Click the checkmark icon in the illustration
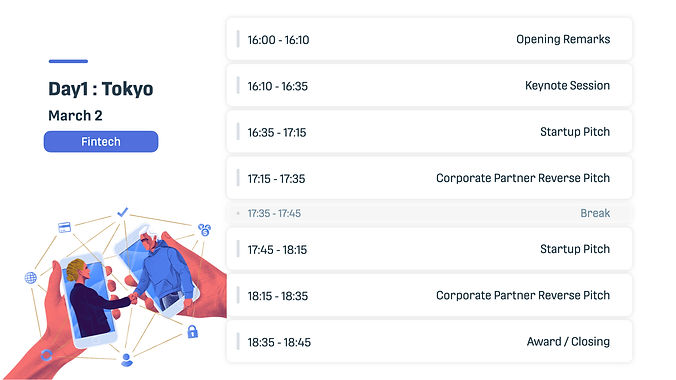The width and height of the screenshot is (676, 380). [122, 212]
